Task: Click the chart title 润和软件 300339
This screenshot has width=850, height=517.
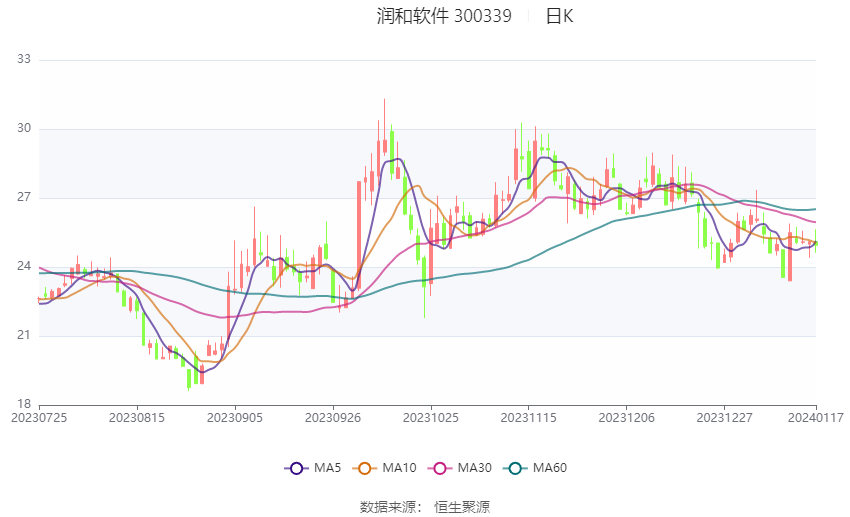Action: pos(444,16)
